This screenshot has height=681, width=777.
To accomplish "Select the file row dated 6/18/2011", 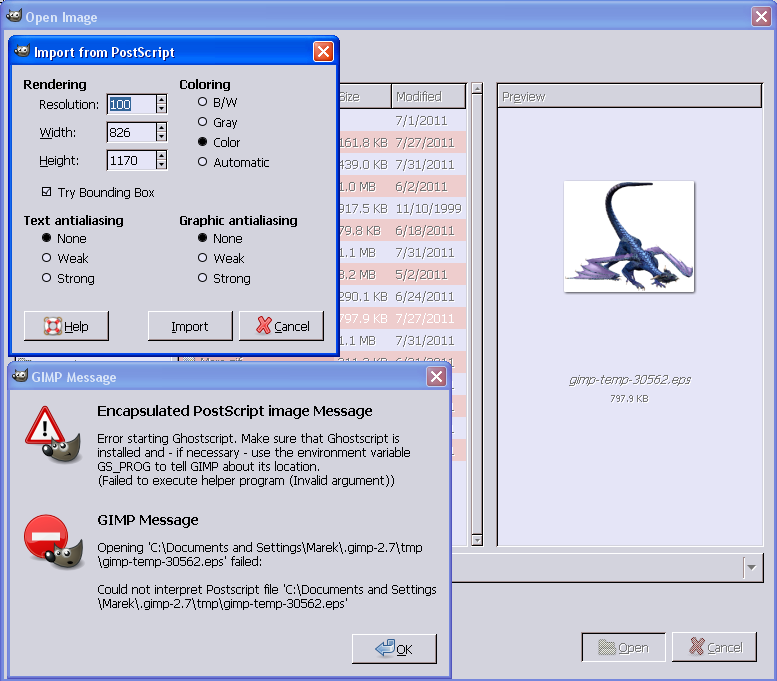I will (x=402, y=230).
